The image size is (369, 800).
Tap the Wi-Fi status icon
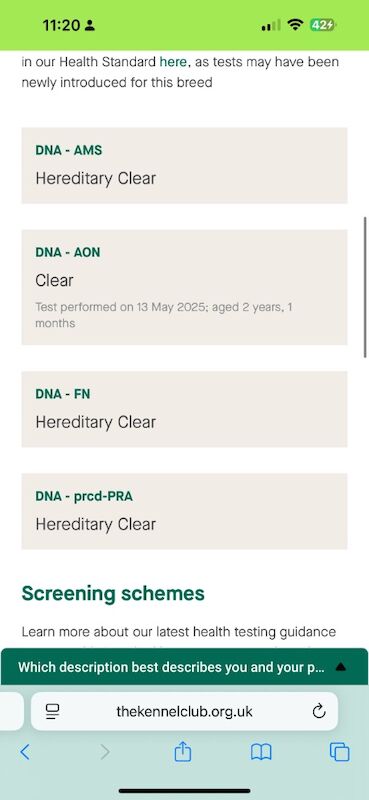pos(295,25)
